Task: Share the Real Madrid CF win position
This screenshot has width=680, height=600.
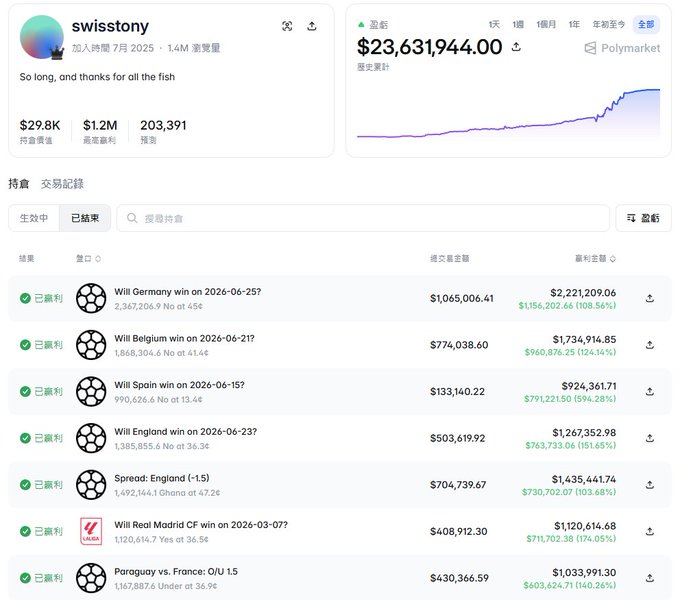Action: [x=649, y=532]
